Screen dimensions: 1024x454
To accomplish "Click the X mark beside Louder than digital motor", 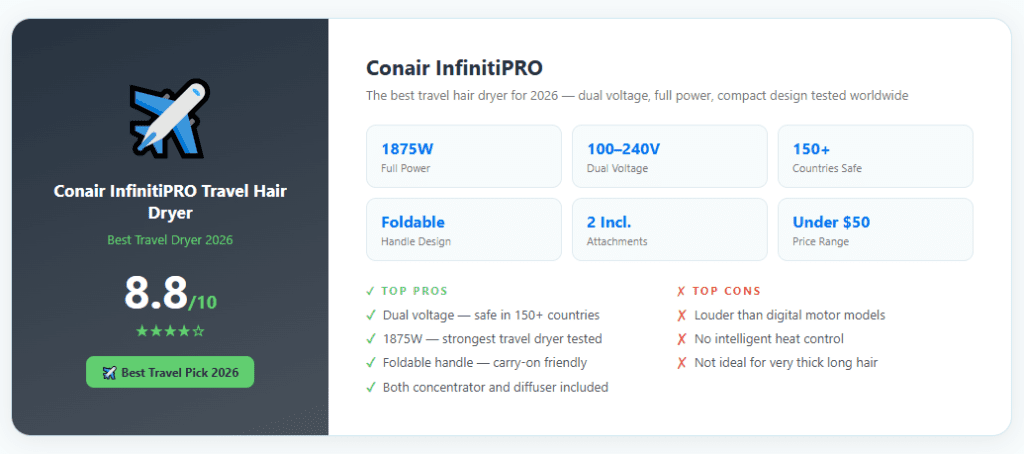I will click(682, 316).
